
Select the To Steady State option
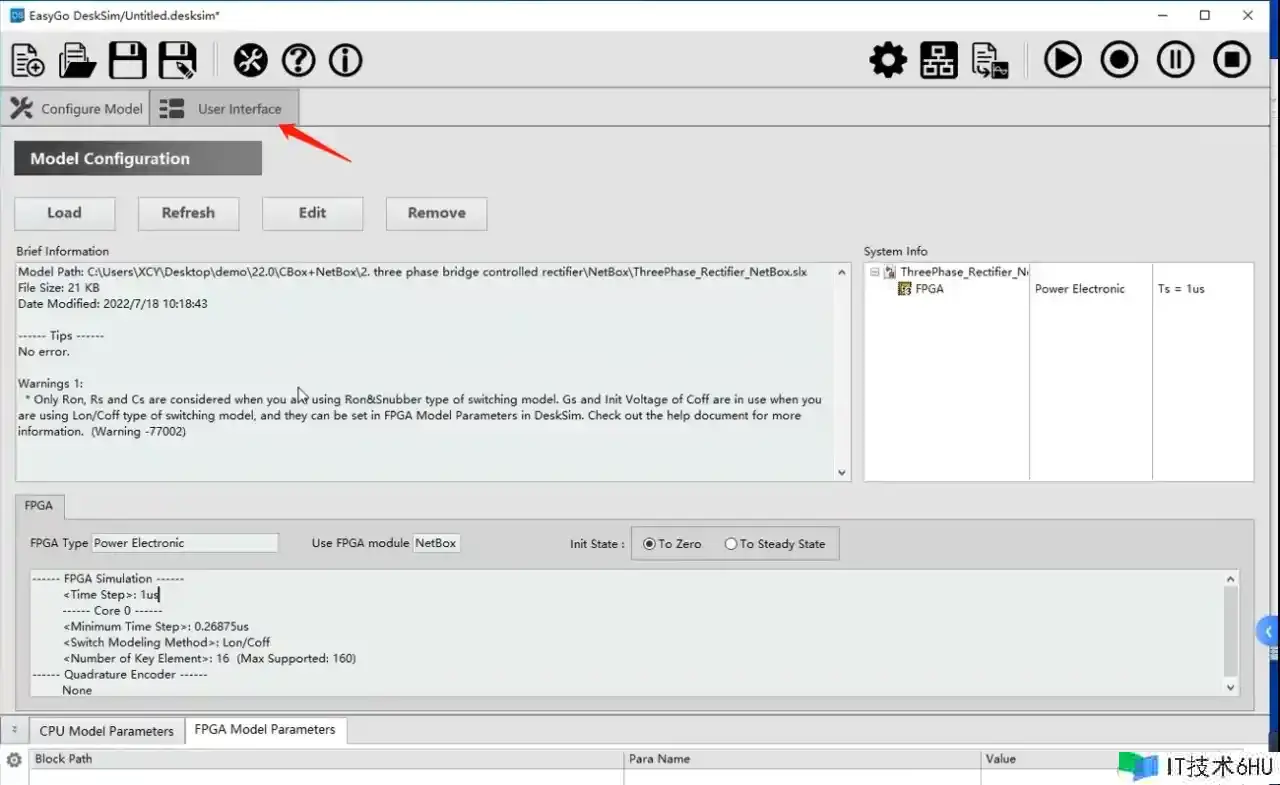(x=775, y=544)
